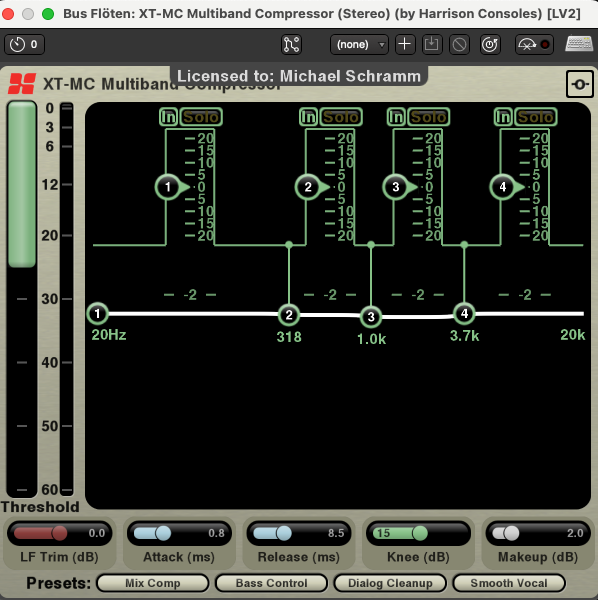
Task: Click the Release slider knob
Action: 284,533
